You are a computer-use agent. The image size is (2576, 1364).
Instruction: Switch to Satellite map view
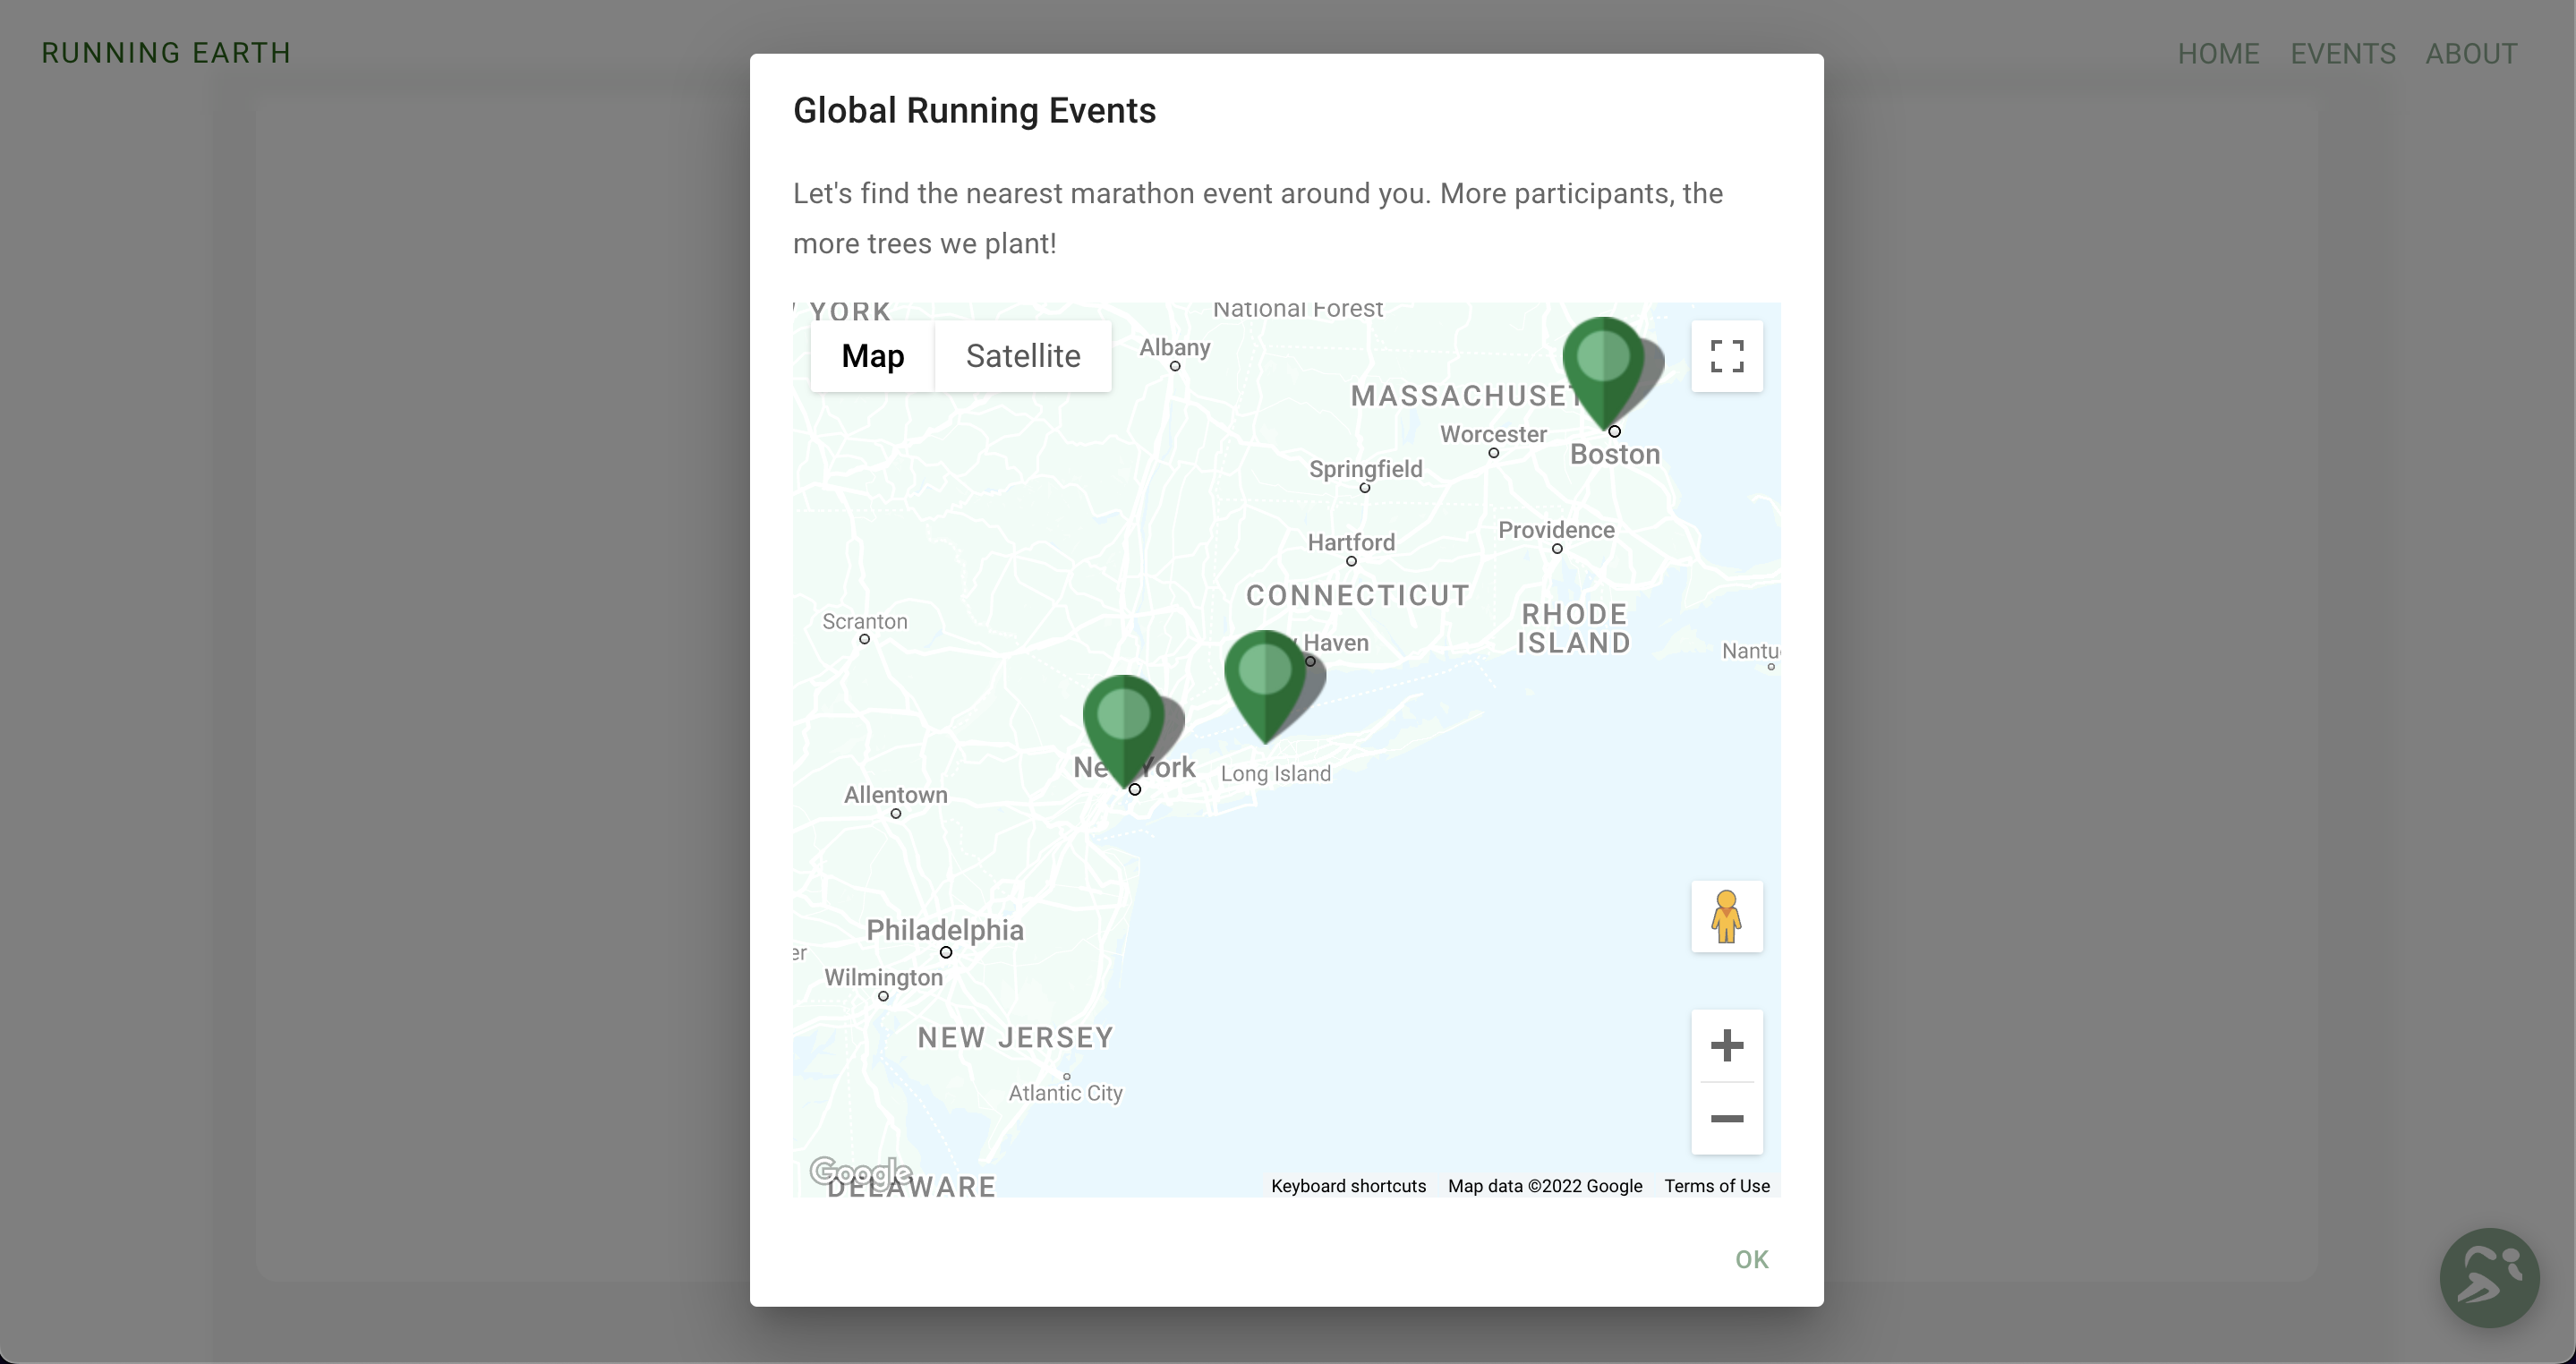pyautogui.click(x=1022, y=356)
